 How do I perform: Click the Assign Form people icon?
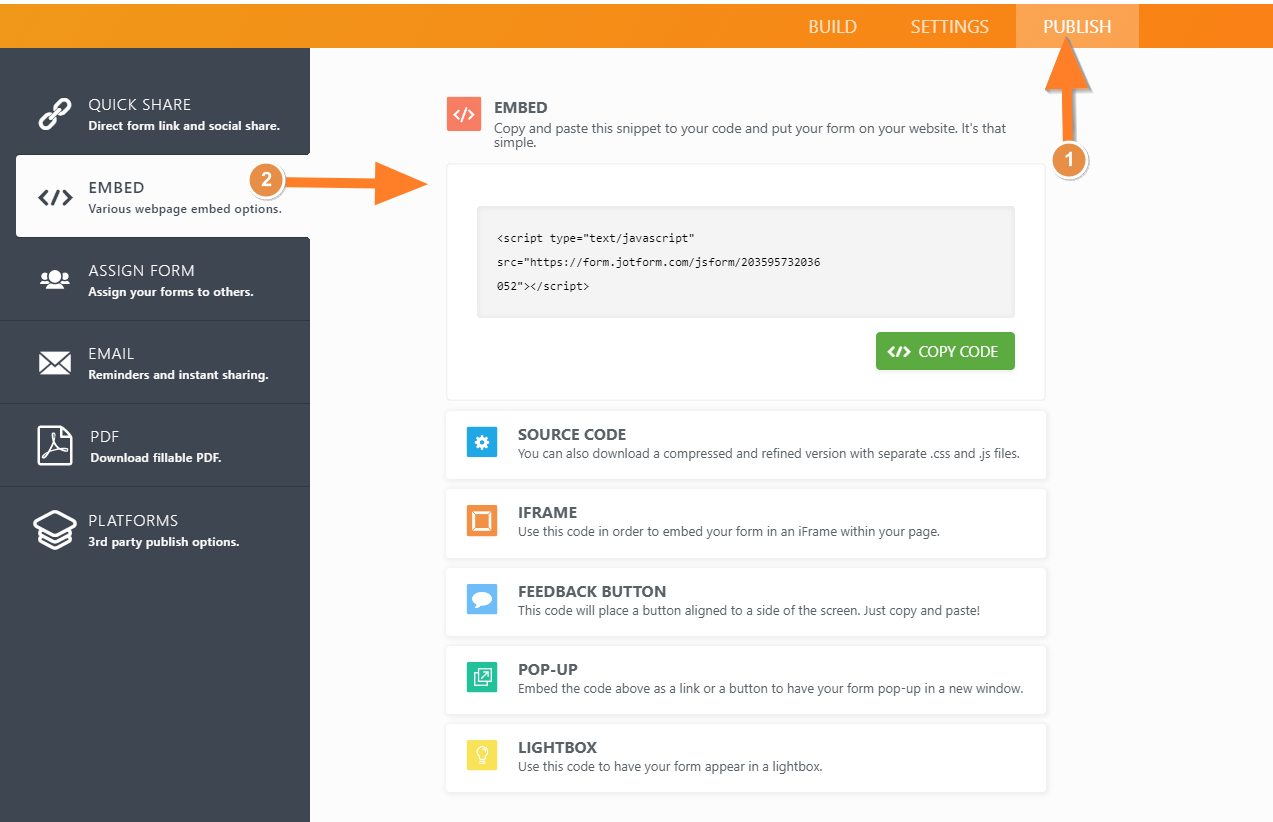55,280
